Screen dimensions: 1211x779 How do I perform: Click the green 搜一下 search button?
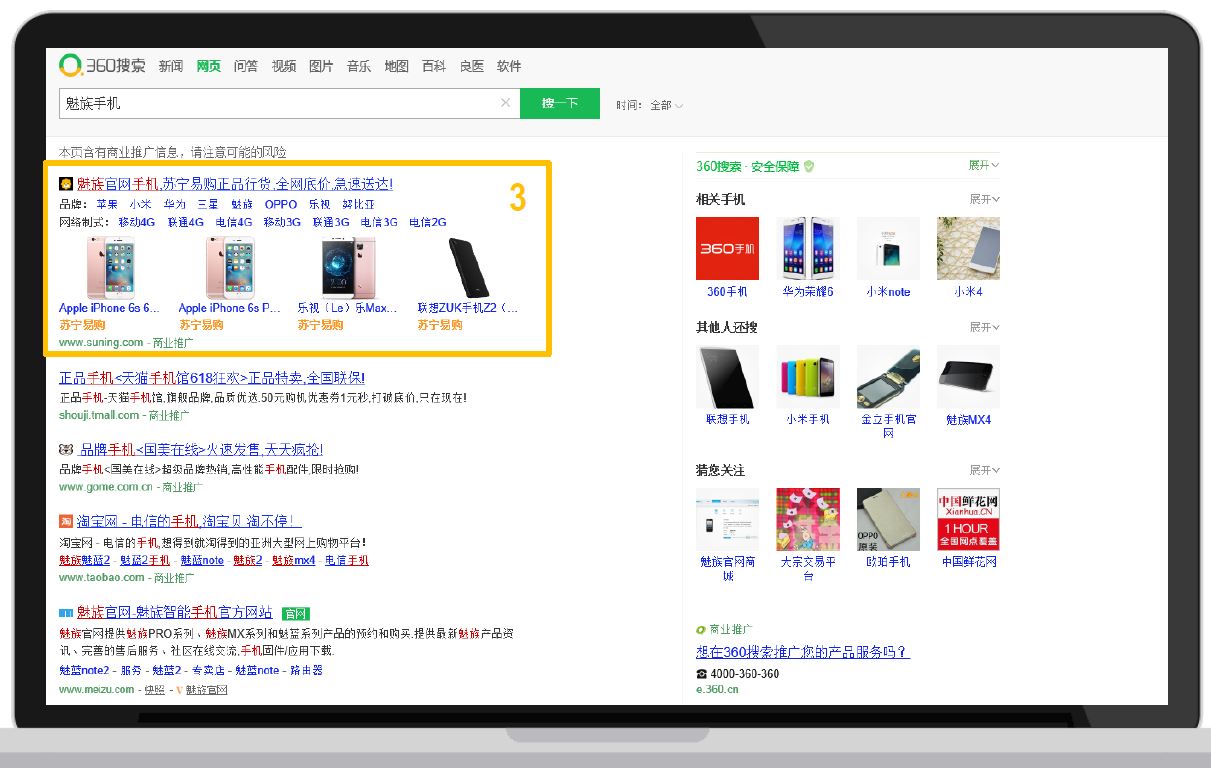click(560, 103)
